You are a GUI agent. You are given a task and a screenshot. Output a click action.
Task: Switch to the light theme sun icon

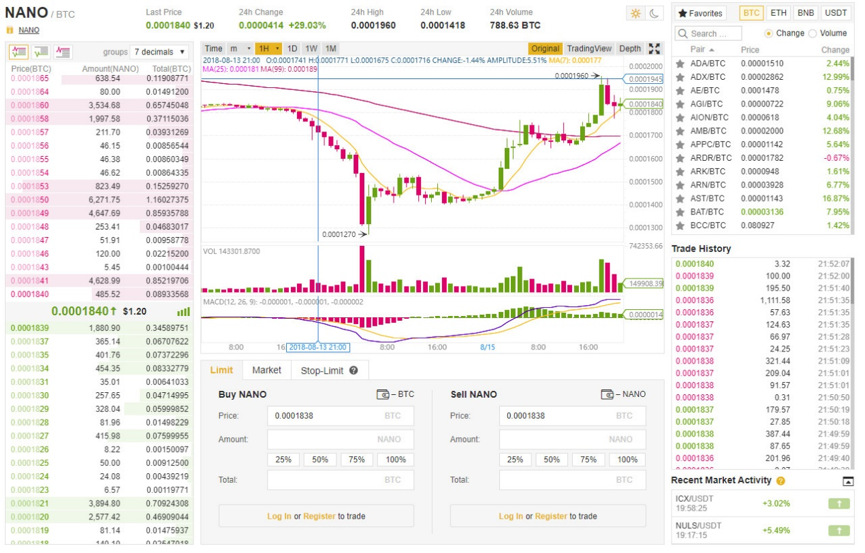pos(636,14)
